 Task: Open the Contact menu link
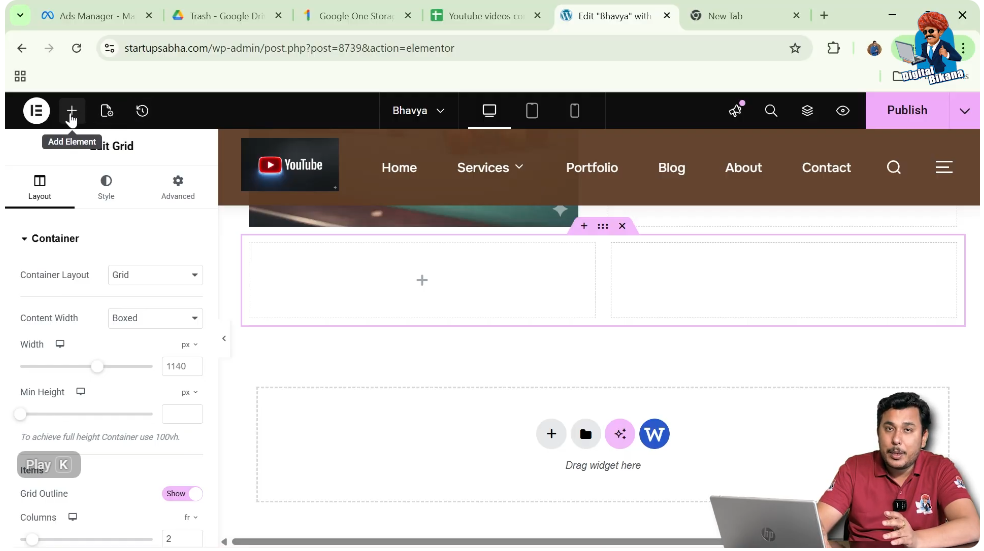826,168
